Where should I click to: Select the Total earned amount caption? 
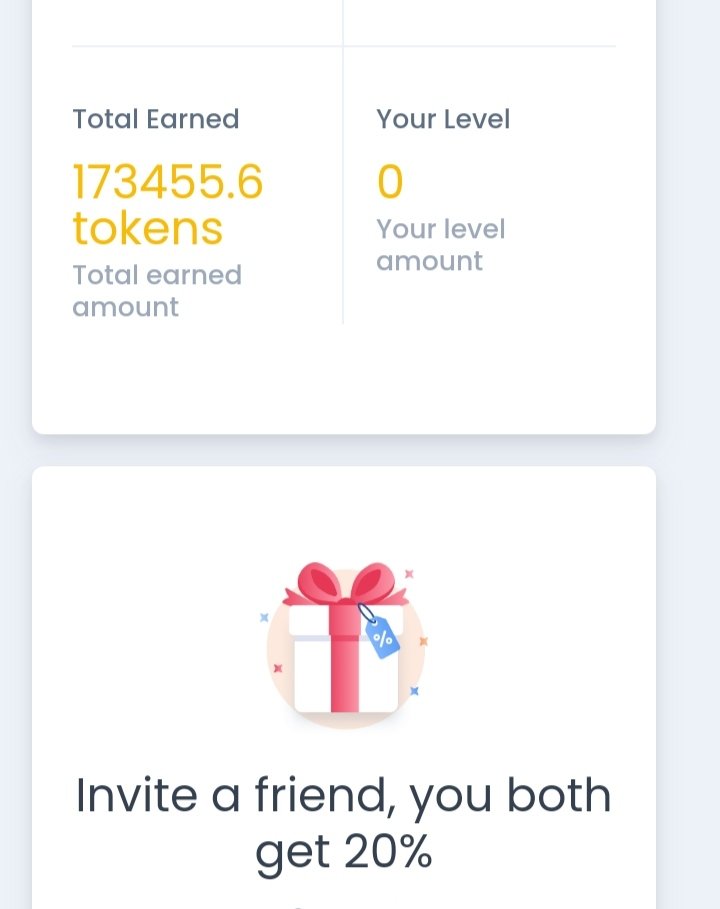157,290
